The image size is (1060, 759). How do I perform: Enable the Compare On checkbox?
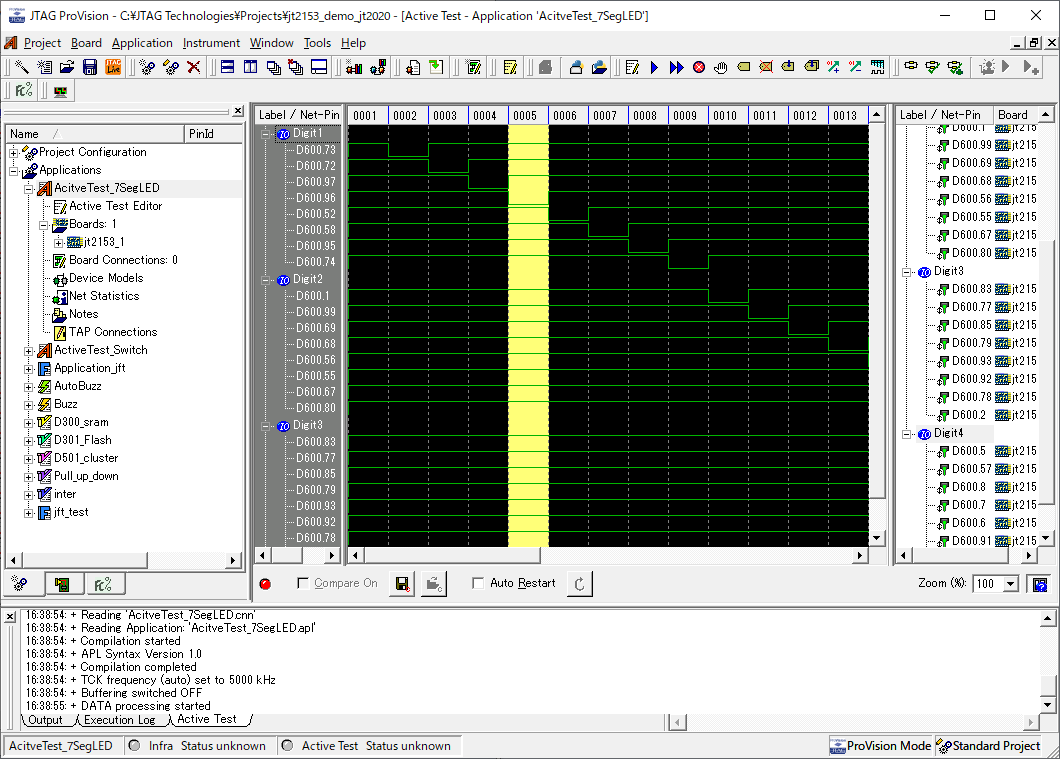point(303,583)
